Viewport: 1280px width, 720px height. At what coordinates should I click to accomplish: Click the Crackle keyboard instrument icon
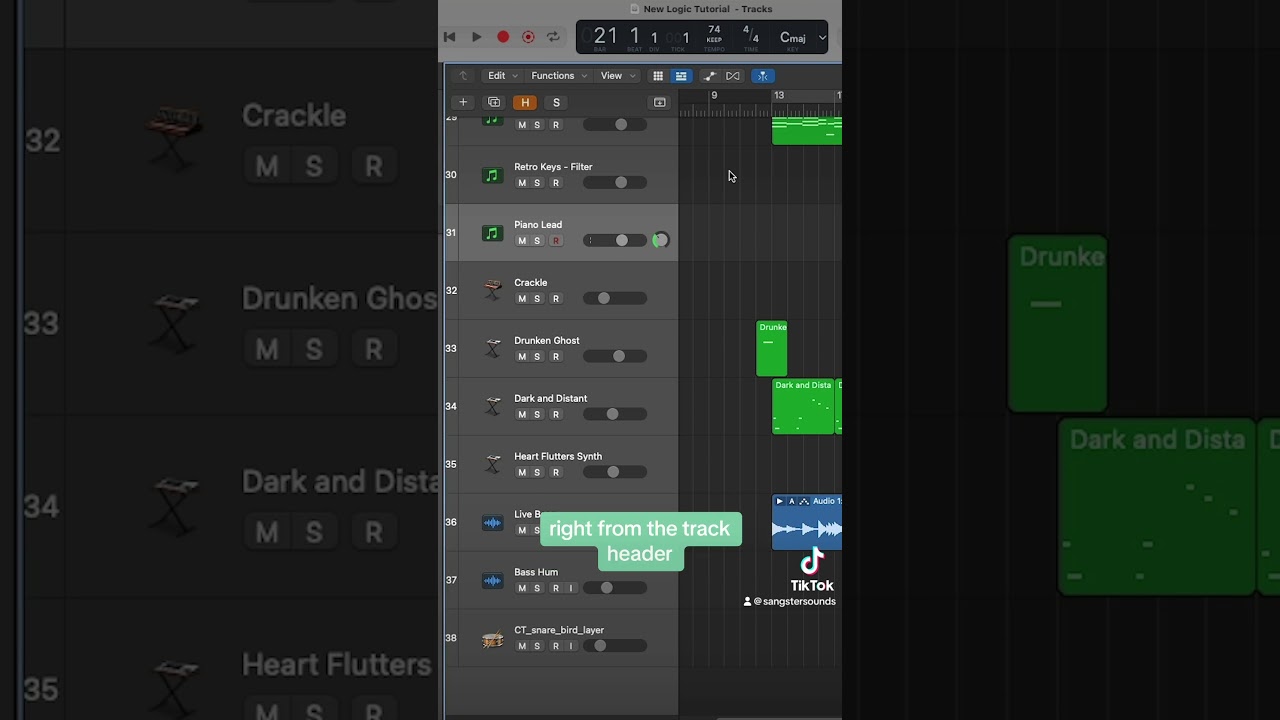pyautogui.click(x=492, y=290)
